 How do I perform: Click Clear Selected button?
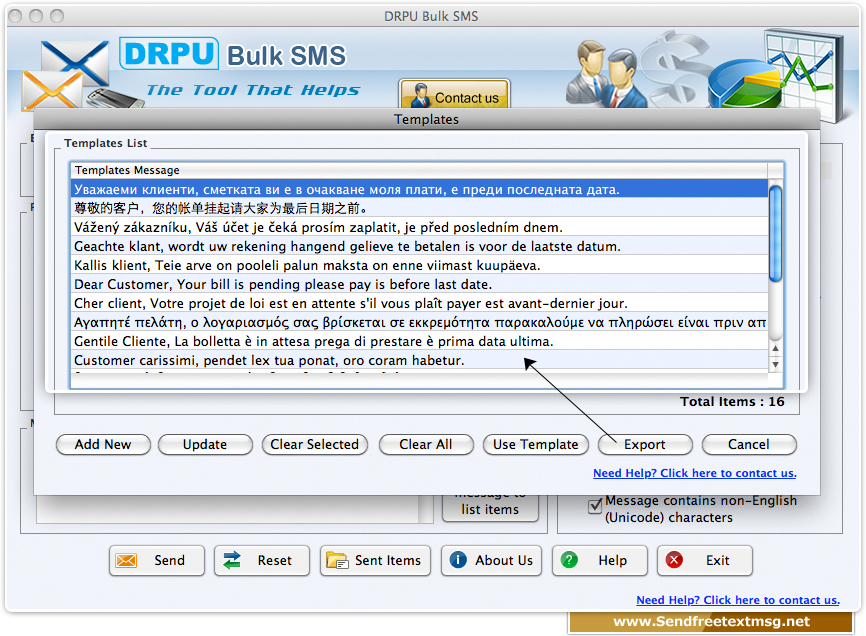pos(315,444)
